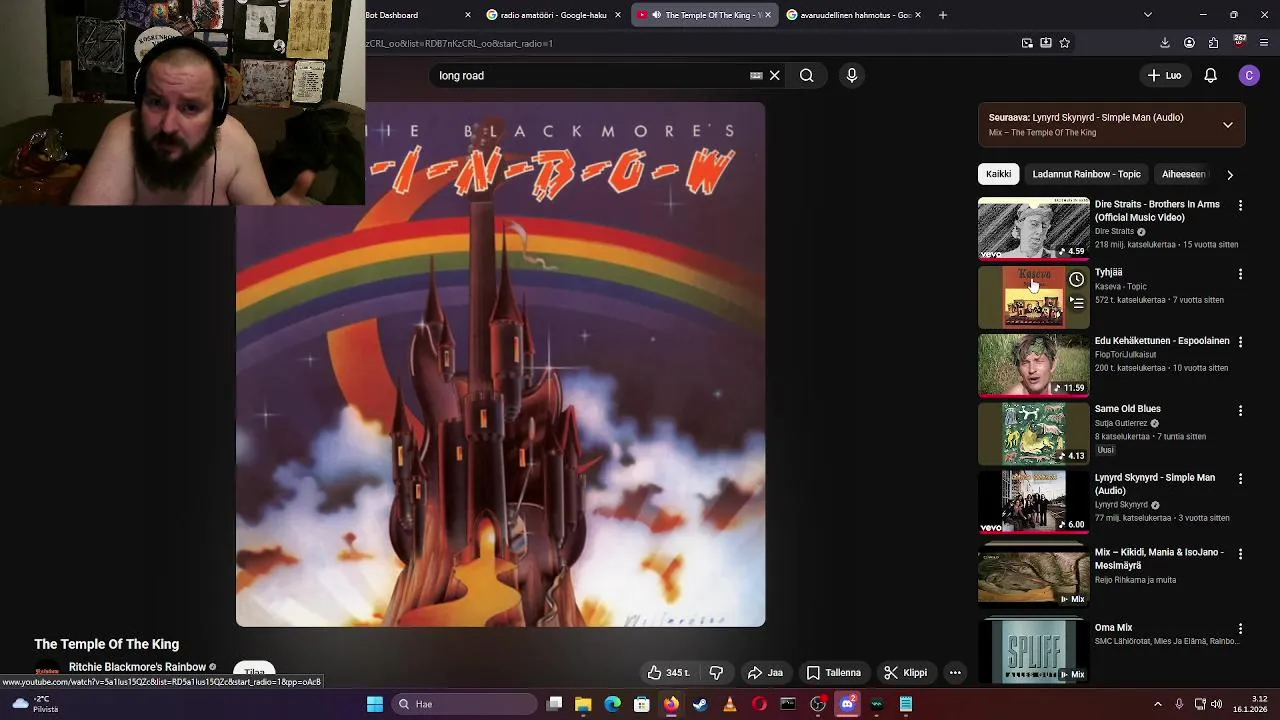
Task: Open Dire Straits Brothers In Arms thumbnail
Action: click(1033, 229)
